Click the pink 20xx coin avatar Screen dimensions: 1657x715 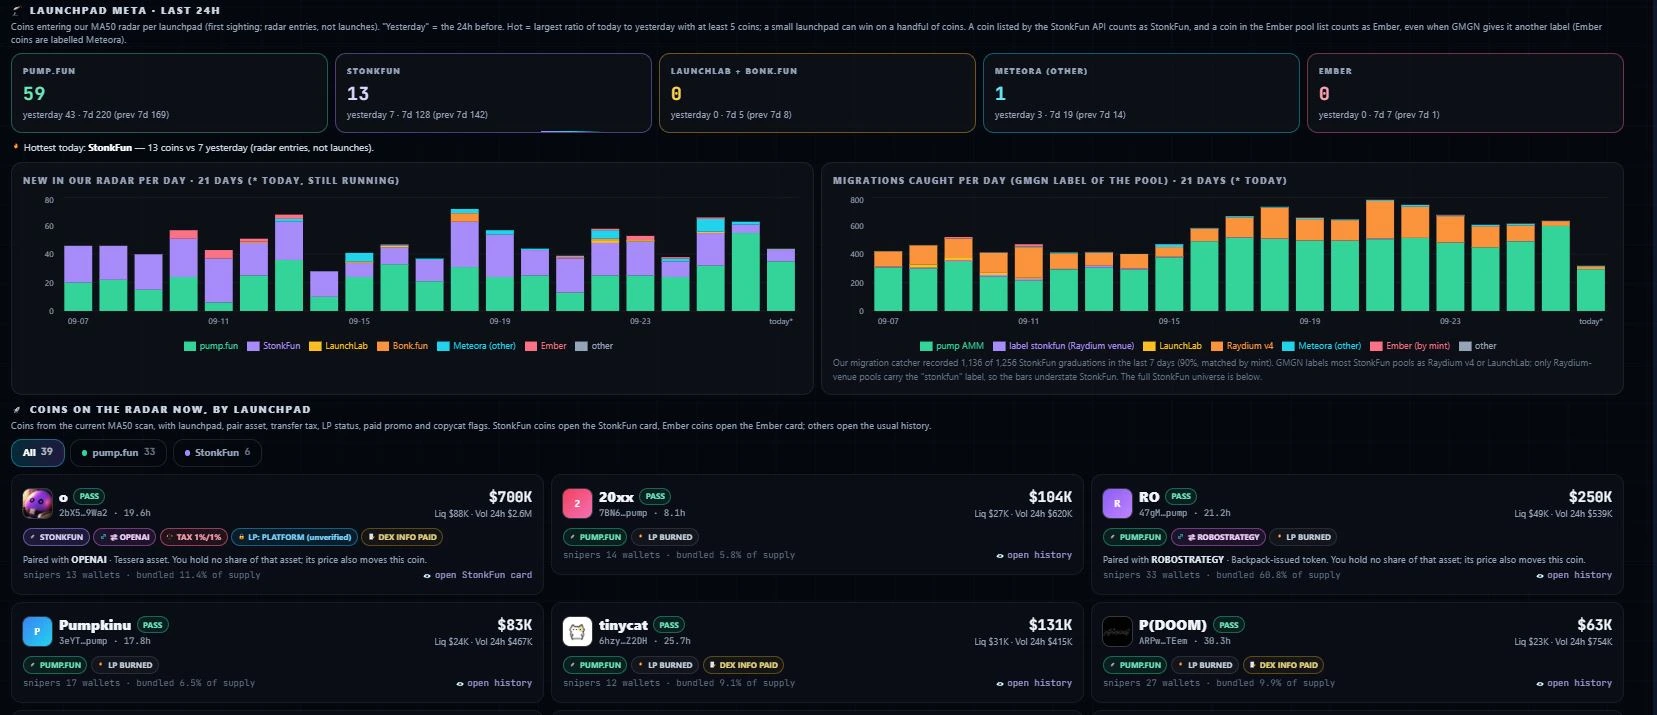tap(577, 504)
